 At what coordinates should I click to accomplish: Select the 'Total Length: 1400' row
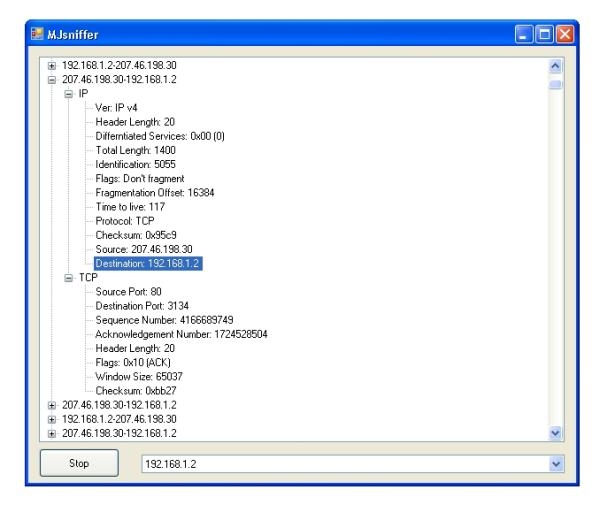(x=135, y=150)
